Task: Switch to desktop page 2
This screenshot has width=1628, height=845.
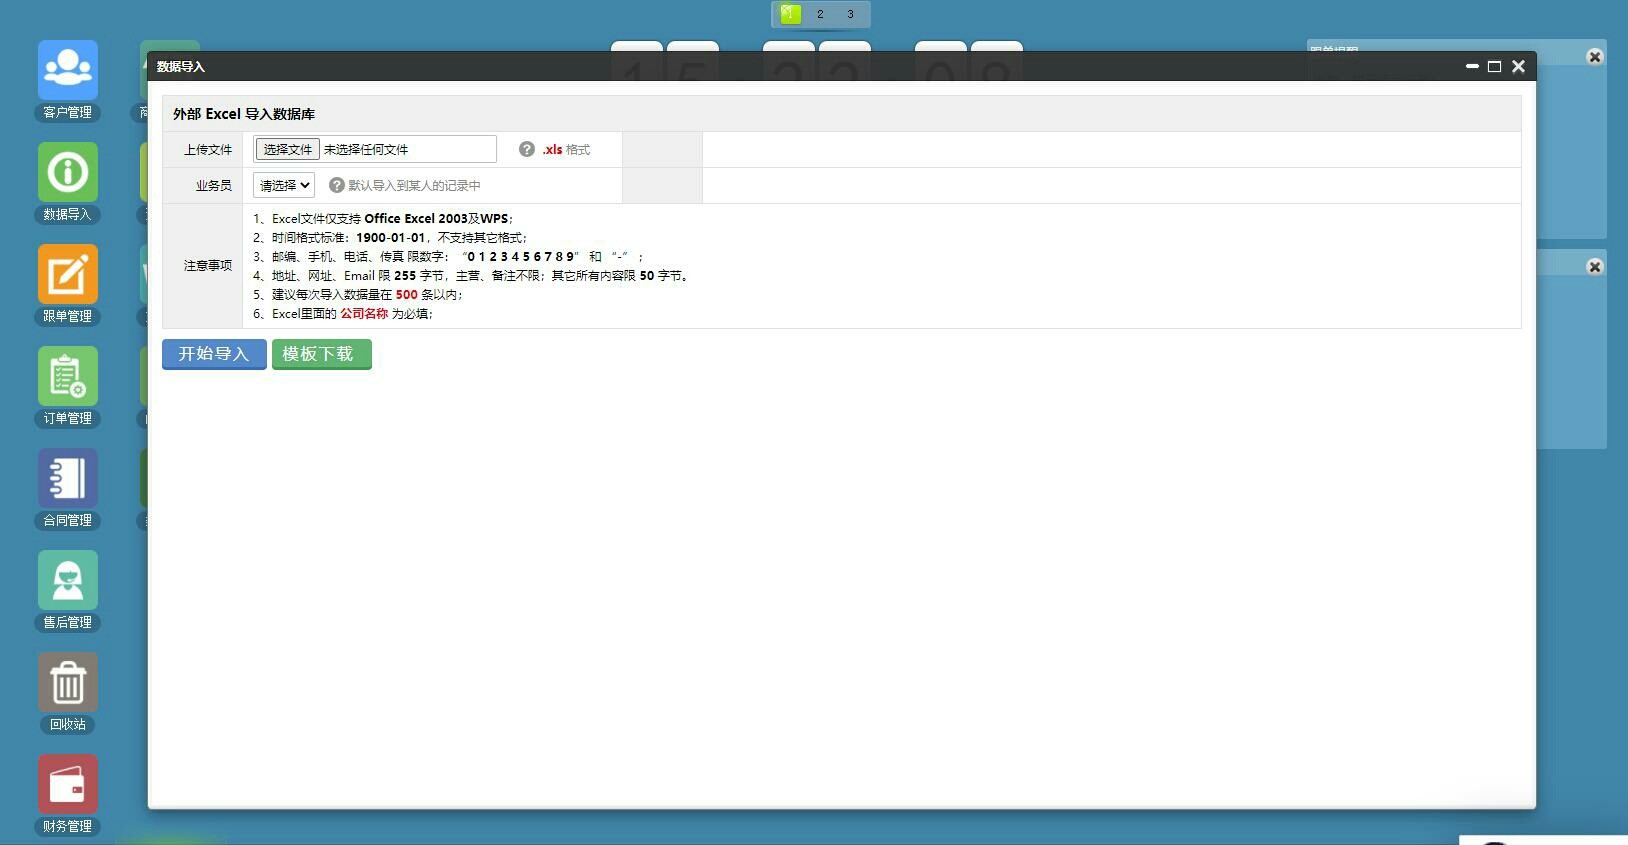Action: (x=820, y=14)
